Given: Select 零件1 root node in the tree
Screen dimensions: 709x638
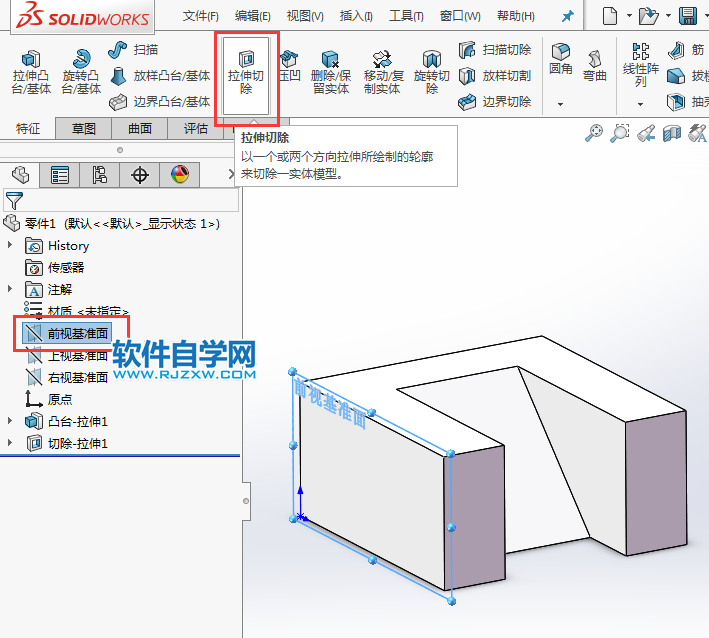Looking at the screenshot, I should (111, 223).
